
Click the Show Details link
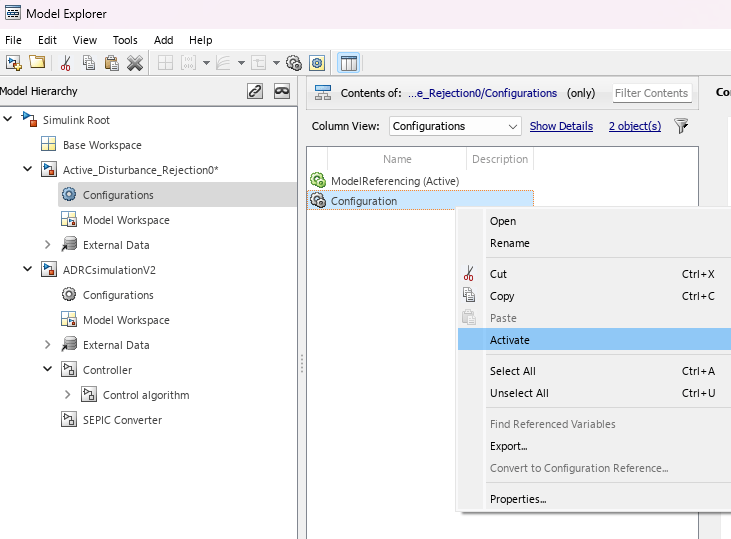pos(561,126)
